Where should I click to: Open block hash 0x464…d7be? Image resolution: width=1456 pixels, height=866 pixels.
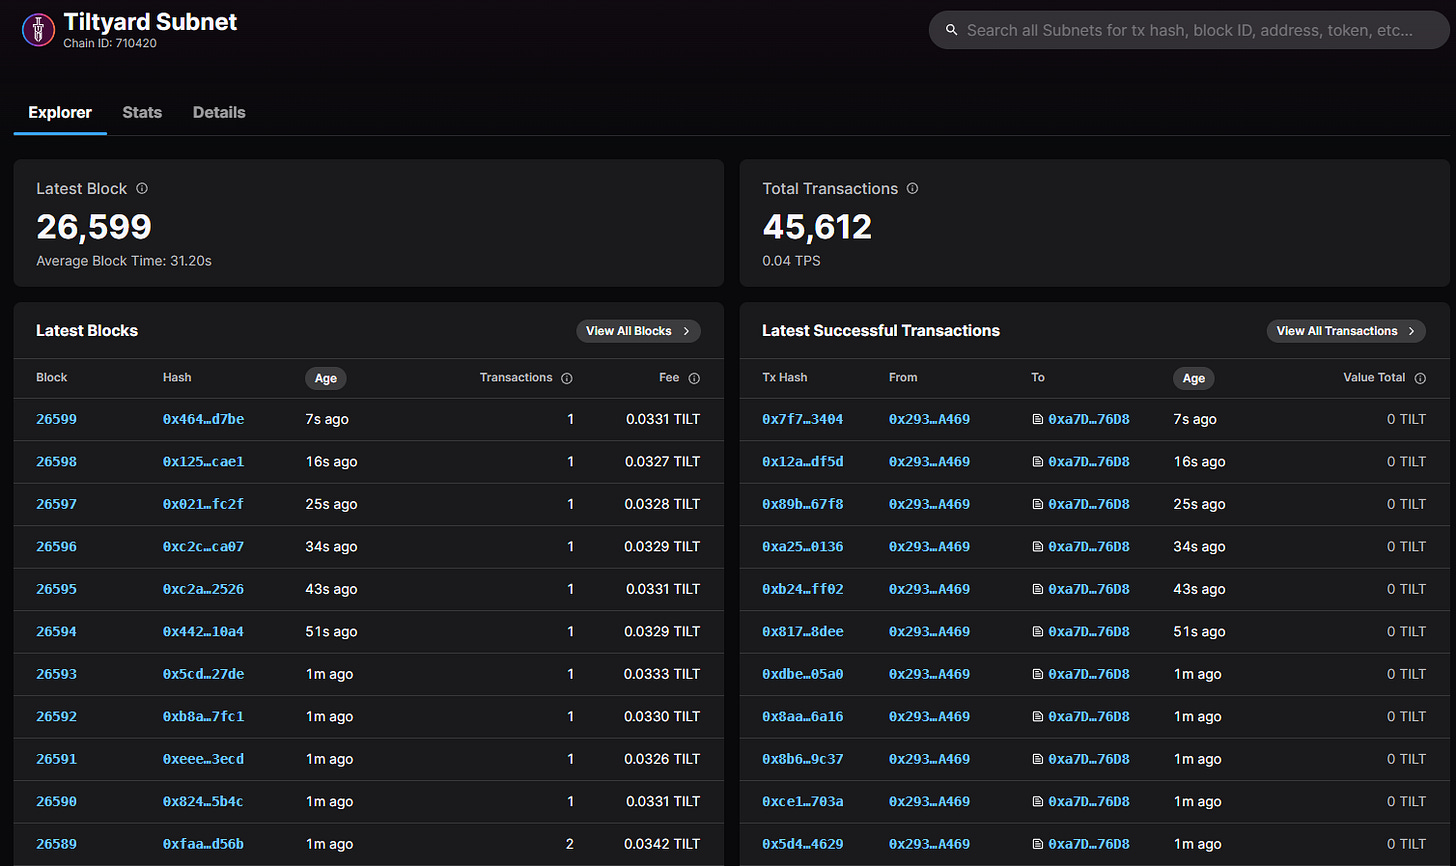203,419
